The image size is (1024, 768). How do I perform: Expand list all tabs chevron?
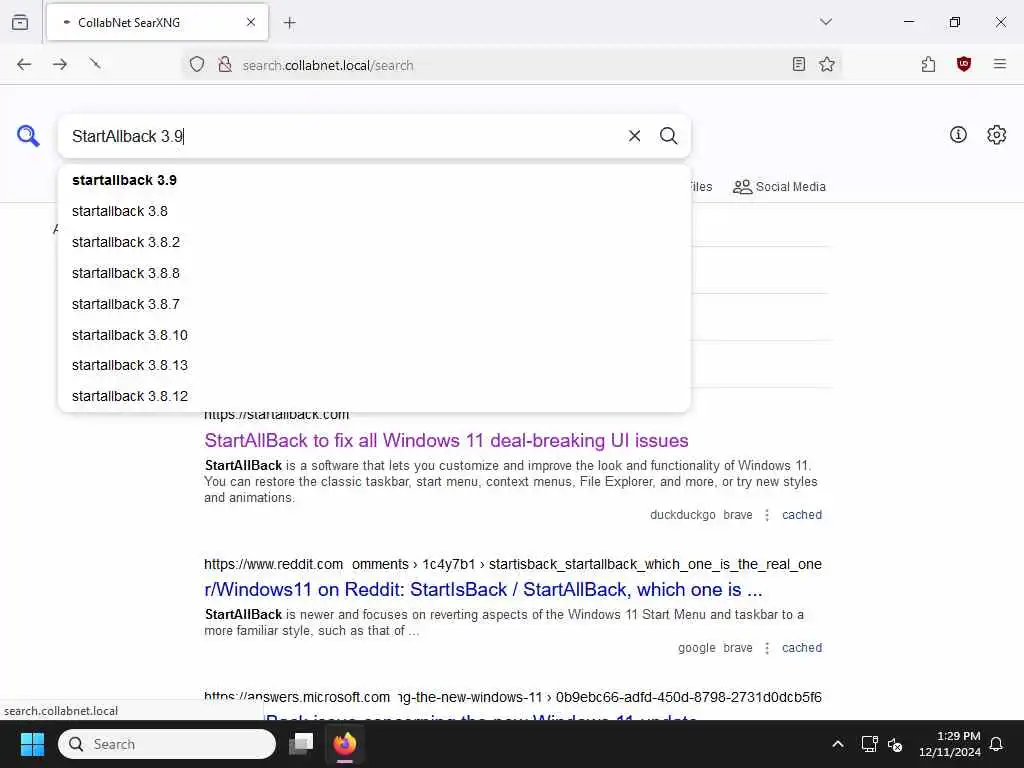[x=825, y=22]
